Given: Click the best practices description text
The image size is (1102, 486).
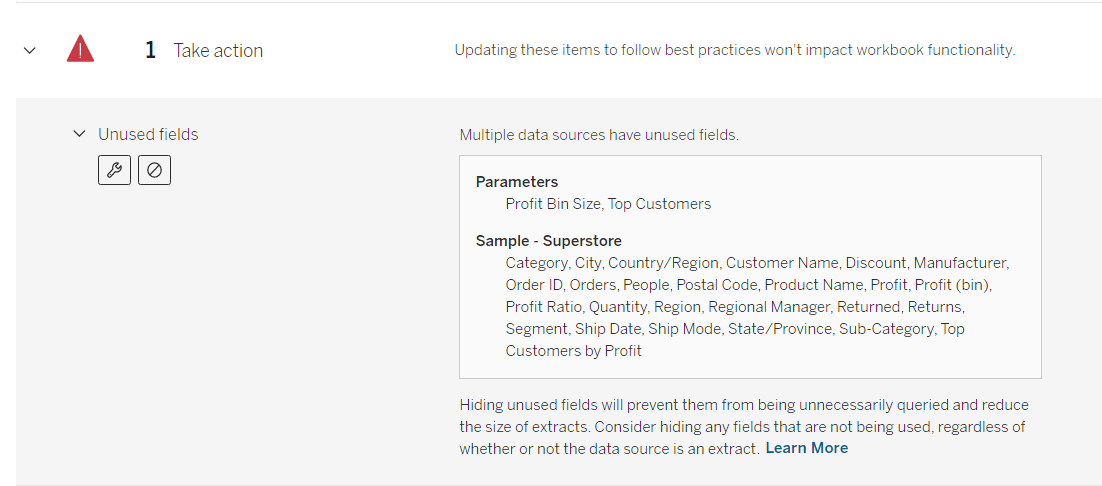Looking at the screenshot, I should (x=735, y=50).
